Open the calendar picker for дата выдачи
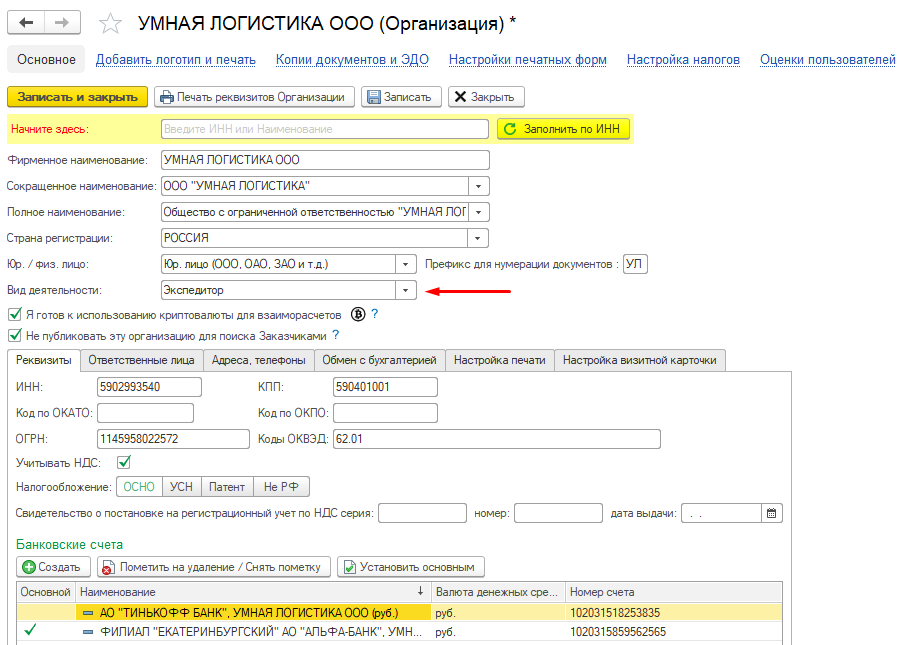The height and width of the screenshot is (645, 918). 772,513
